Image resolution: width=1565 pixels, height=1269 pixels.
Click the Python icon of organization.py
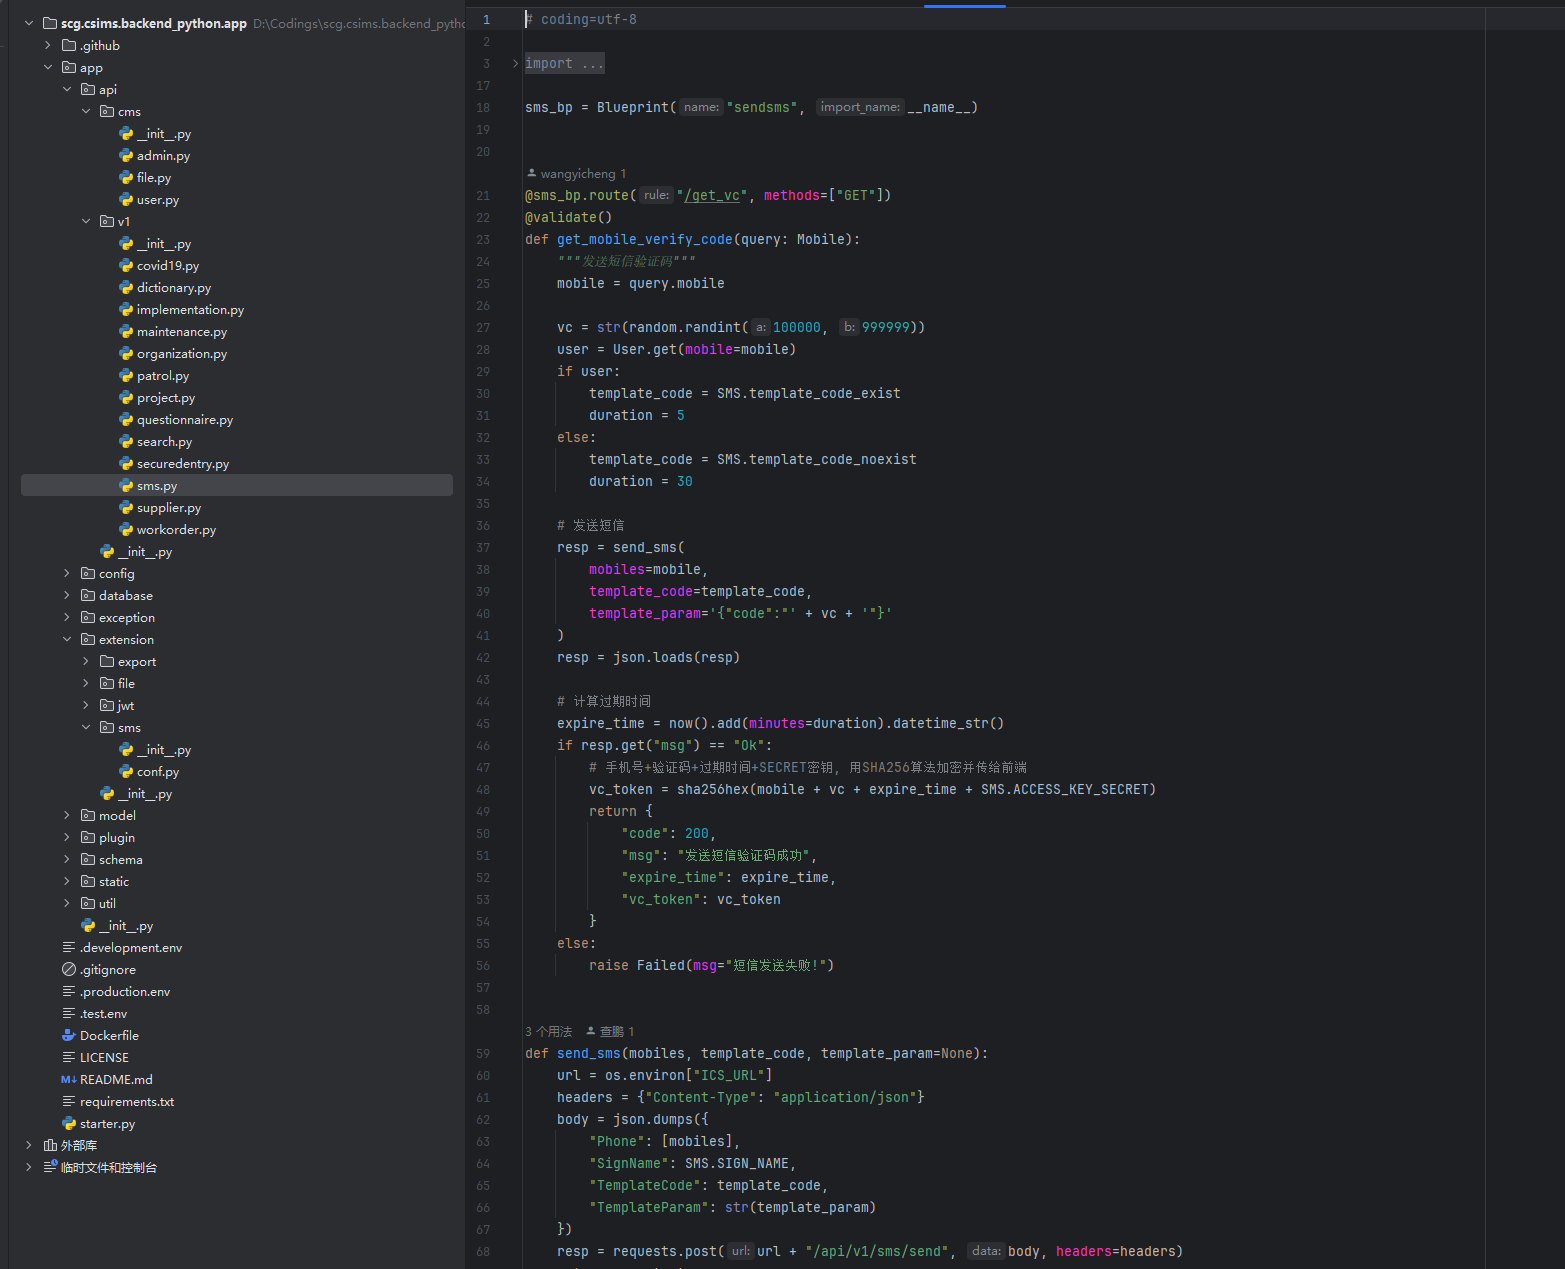coord(126,353)
